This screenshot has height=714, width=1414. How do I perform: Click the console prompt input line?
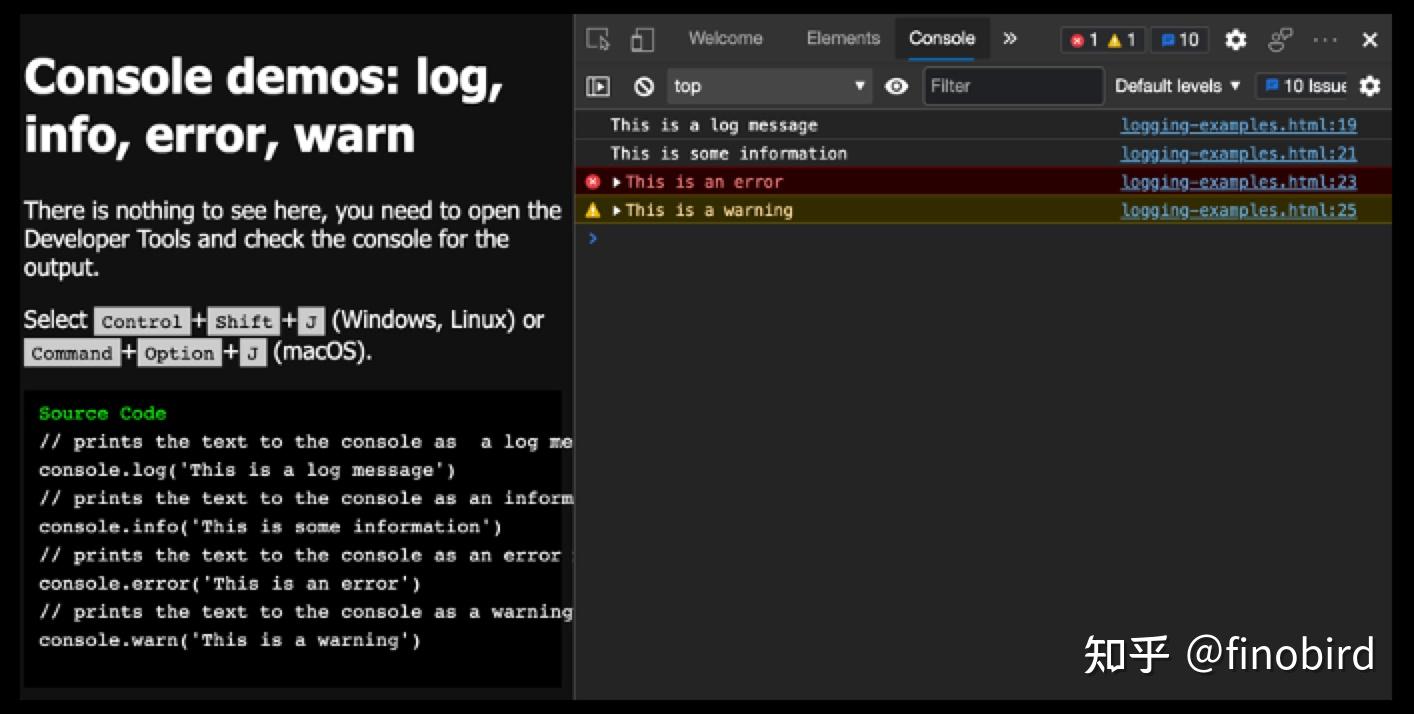983,238
